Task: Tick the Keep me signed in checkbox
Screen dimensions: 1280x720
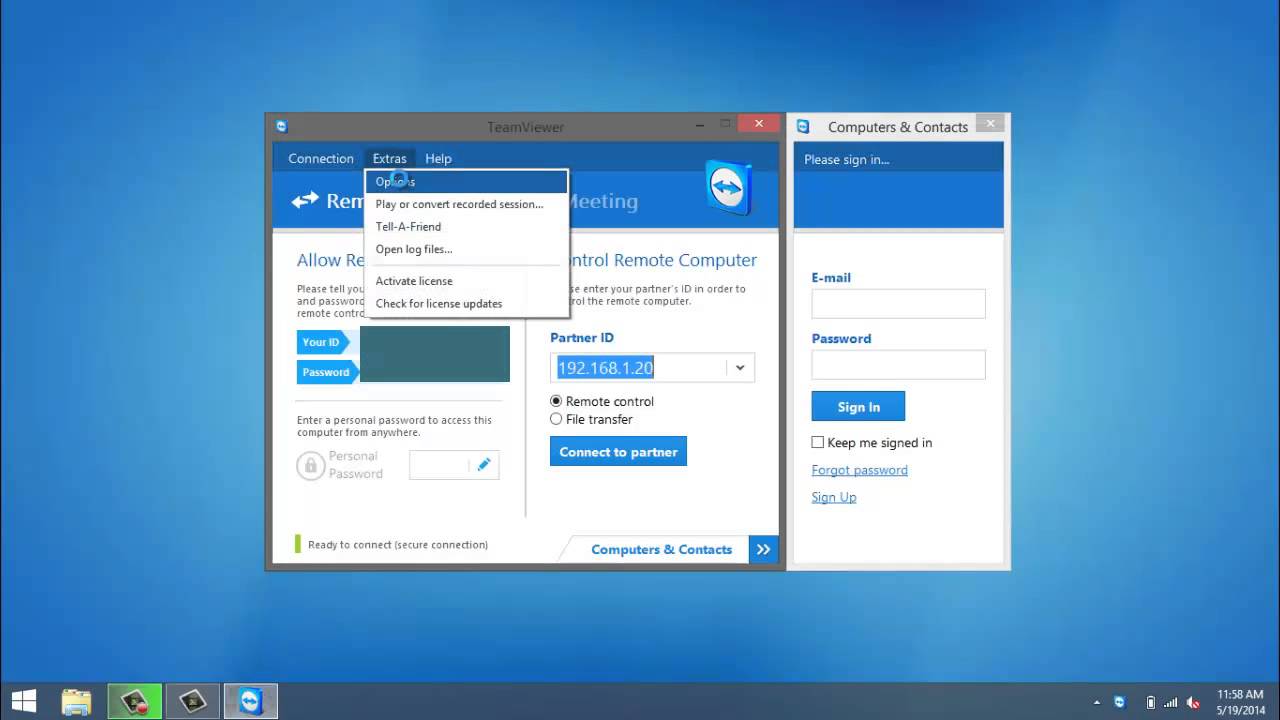Action: (818, 442)
